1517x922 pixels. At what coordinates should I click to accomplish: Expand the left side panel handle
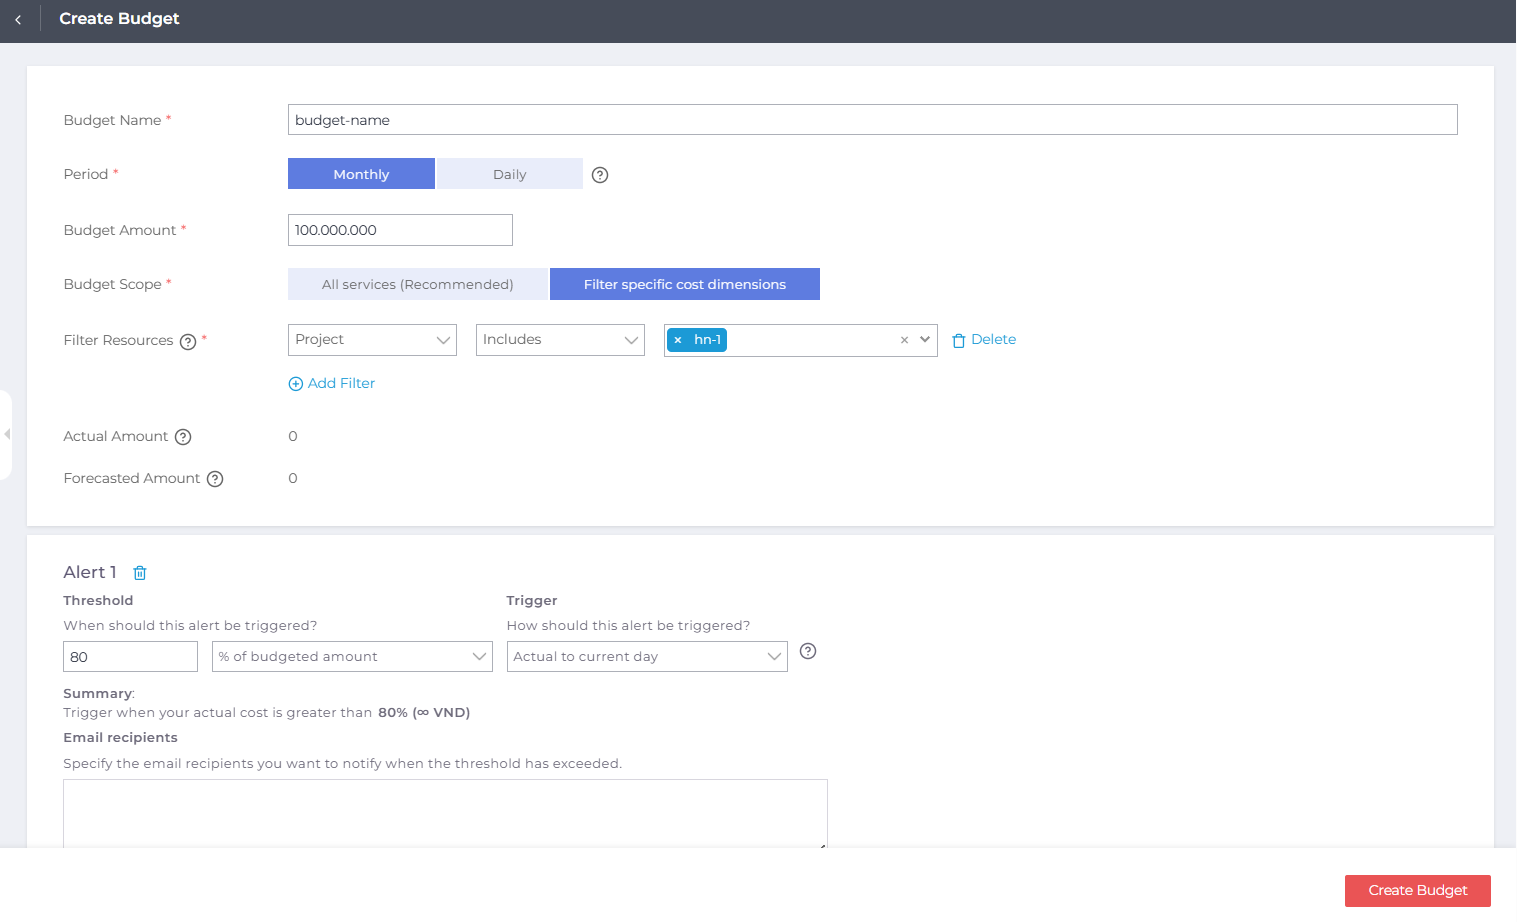(6, 435)
